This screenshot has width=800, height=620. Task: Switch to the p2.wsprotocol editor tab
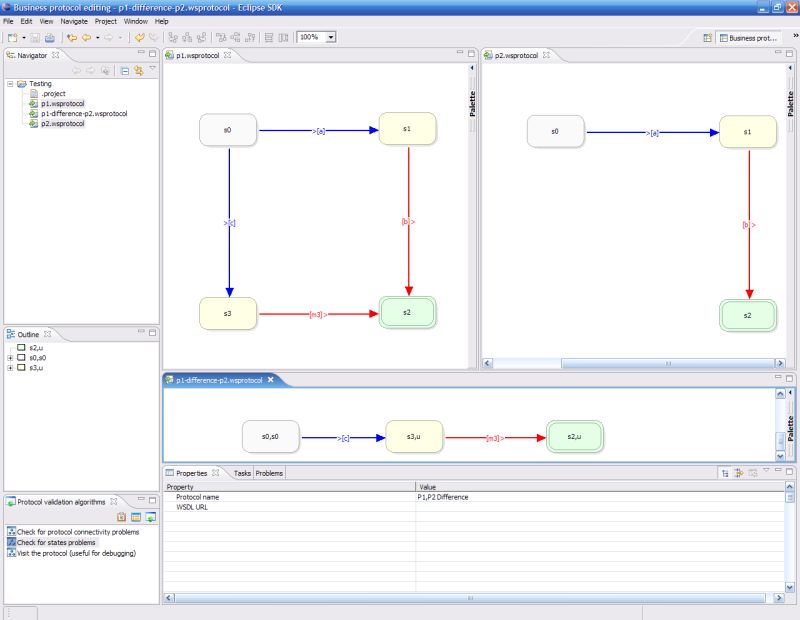click(x=516, y=55)
